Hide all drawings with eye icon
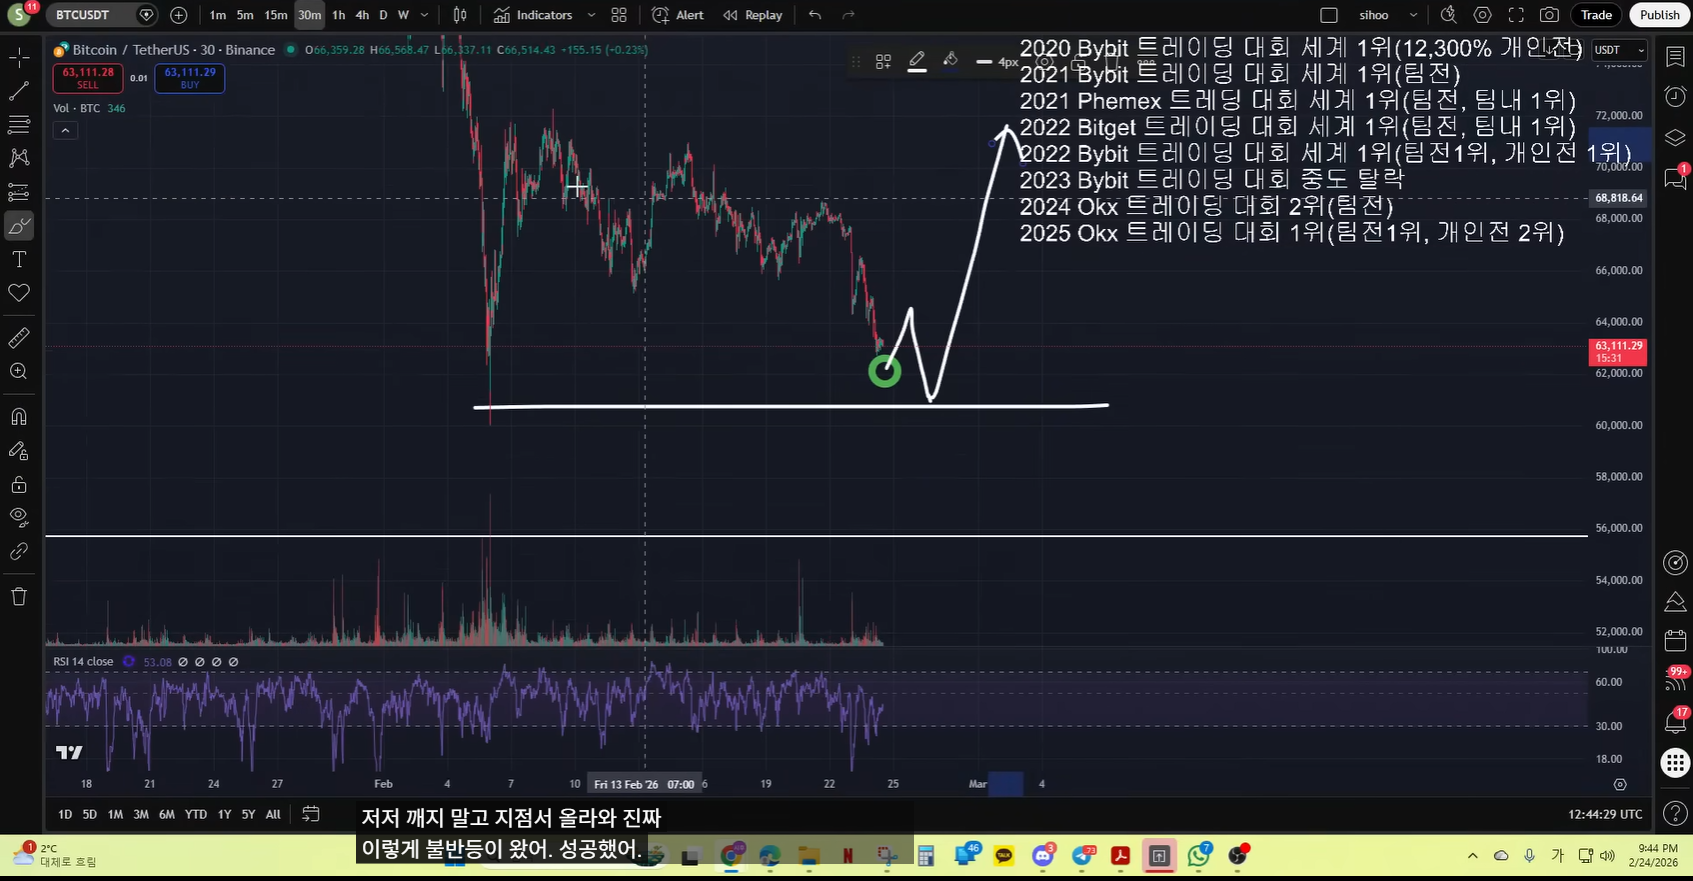The image size is (1693, 881). (x=19, y=517)
